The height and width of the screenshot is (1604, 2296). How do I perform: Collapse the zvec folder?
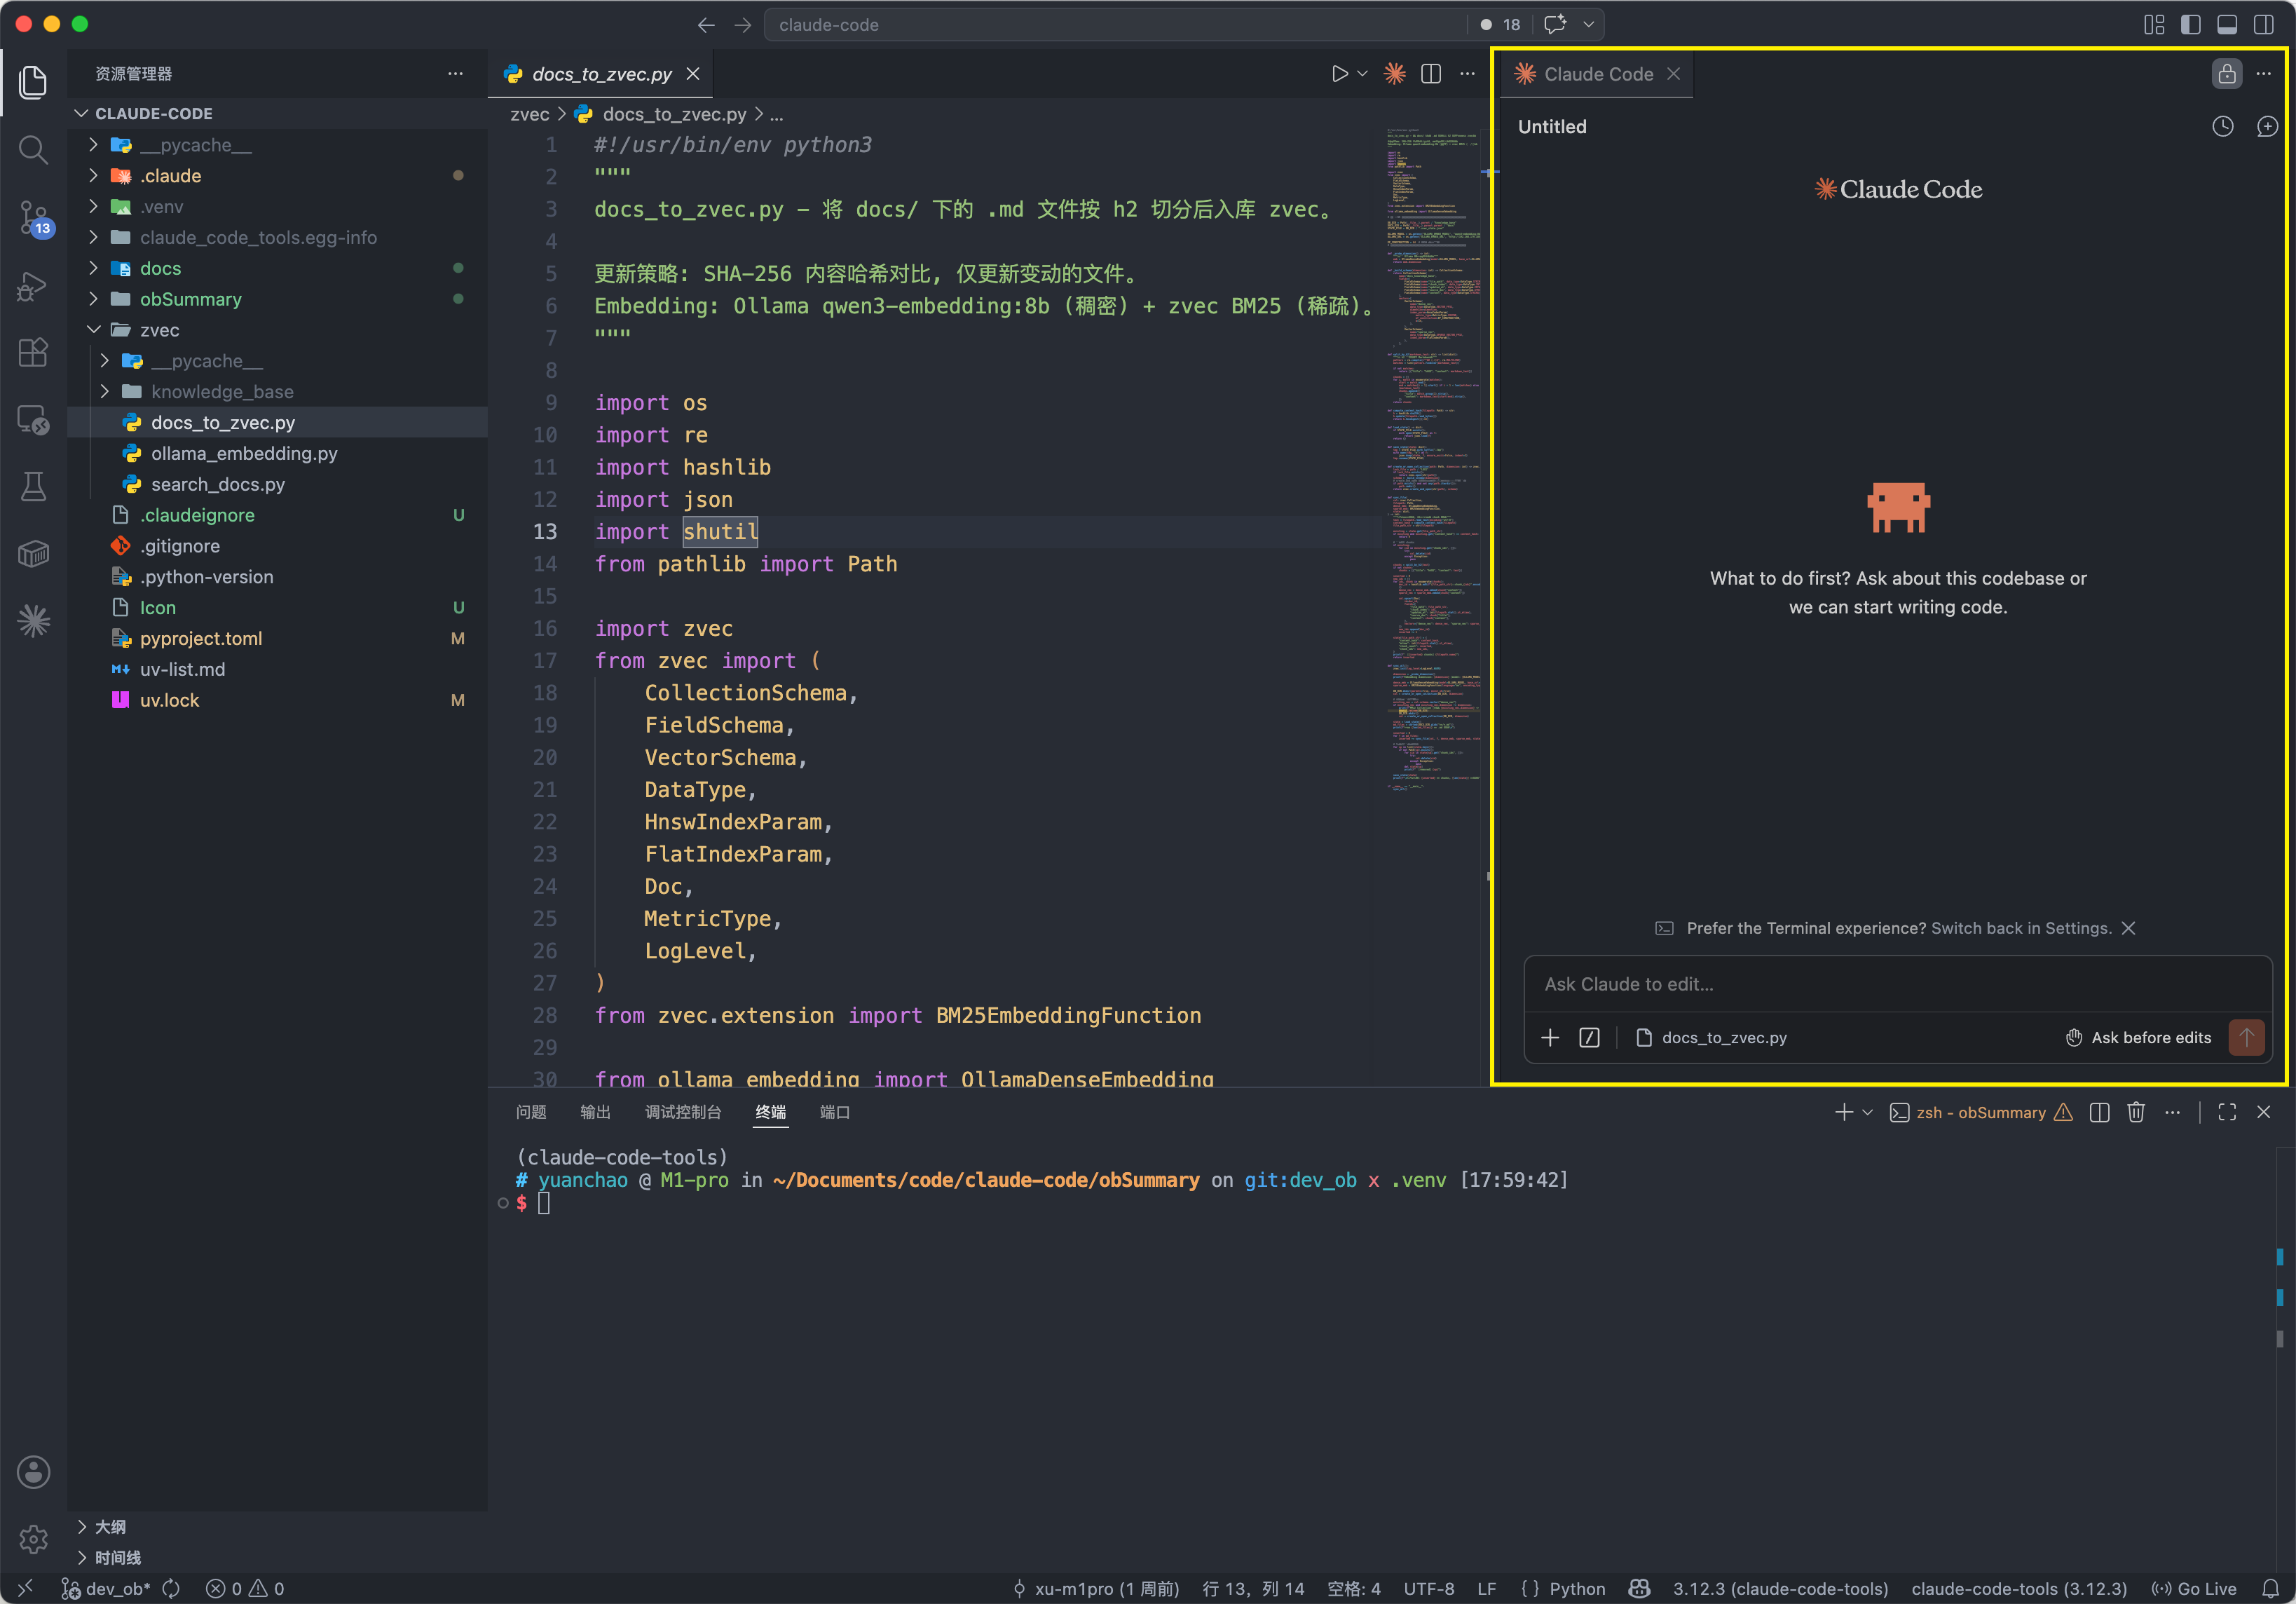tap(278, 330)
